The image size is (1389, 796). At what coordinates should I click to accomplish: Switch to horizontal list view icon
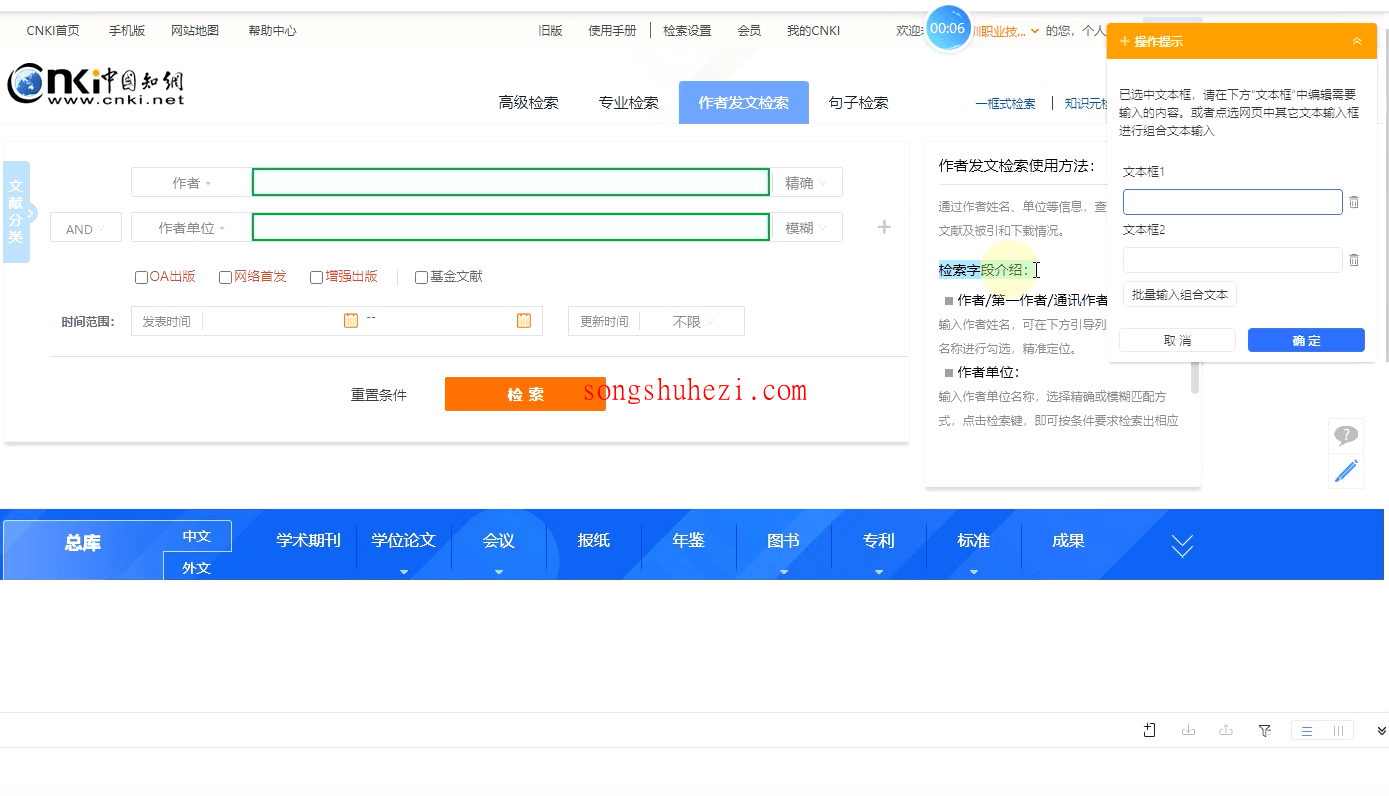point(1306,732)
